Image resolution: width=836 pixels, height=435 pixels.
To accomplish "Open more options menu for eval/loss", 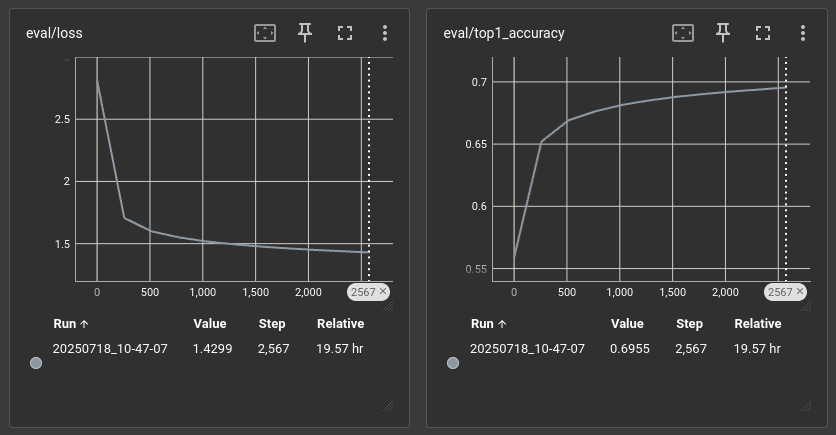I will (385, 33).
